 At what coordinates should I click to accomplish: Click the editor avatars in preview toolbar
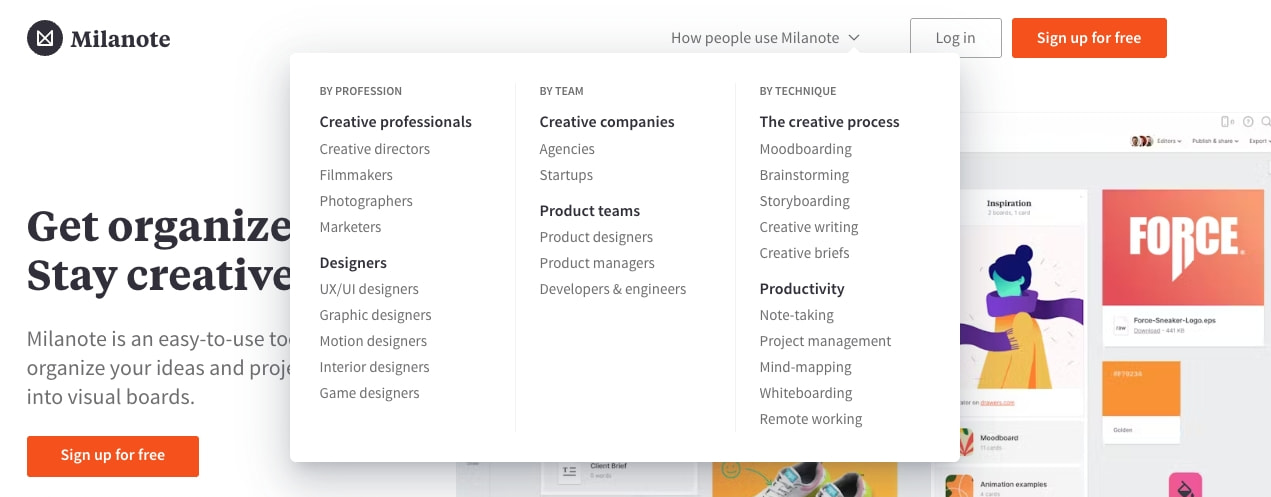tap(1141, 141)
